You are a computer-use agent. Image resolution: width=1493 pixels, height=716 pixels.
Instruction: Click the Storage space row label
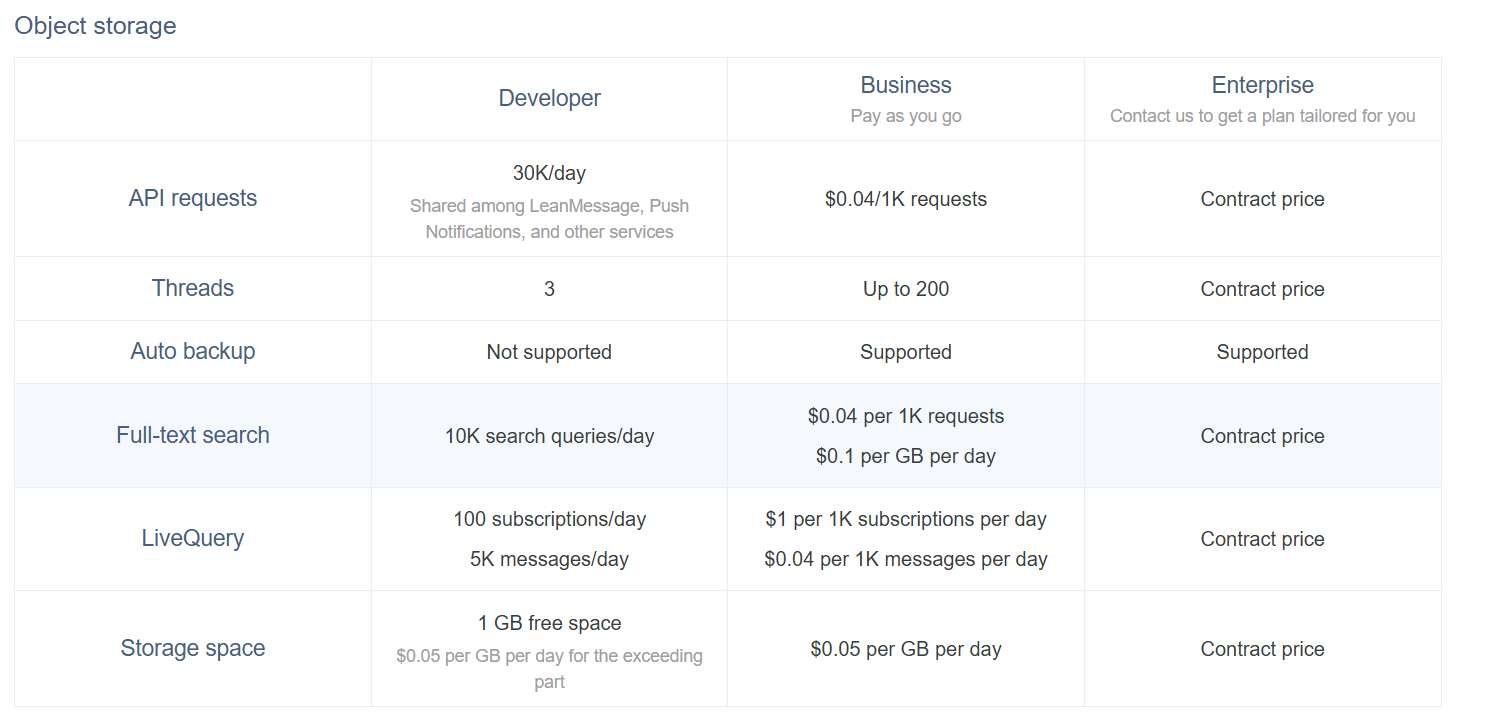pyautogui.click(x=193, y=648)
